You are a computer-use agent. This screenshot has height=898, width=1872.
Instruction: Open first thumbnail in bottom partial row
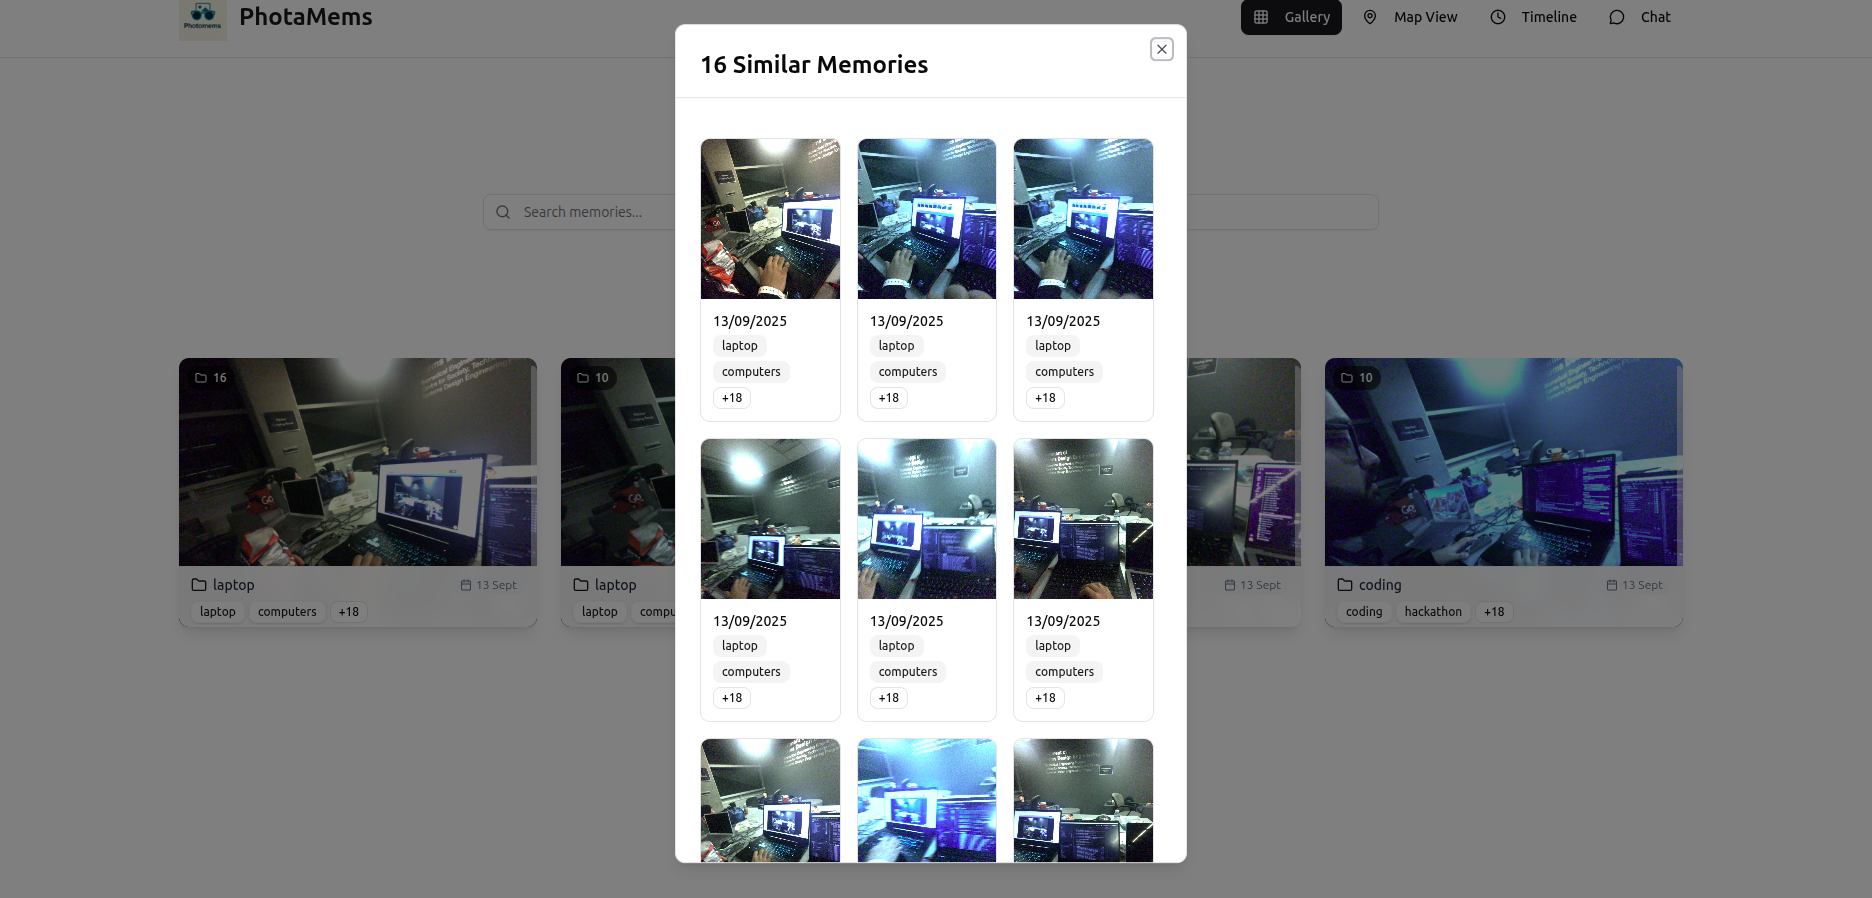[x=770, y=800]
